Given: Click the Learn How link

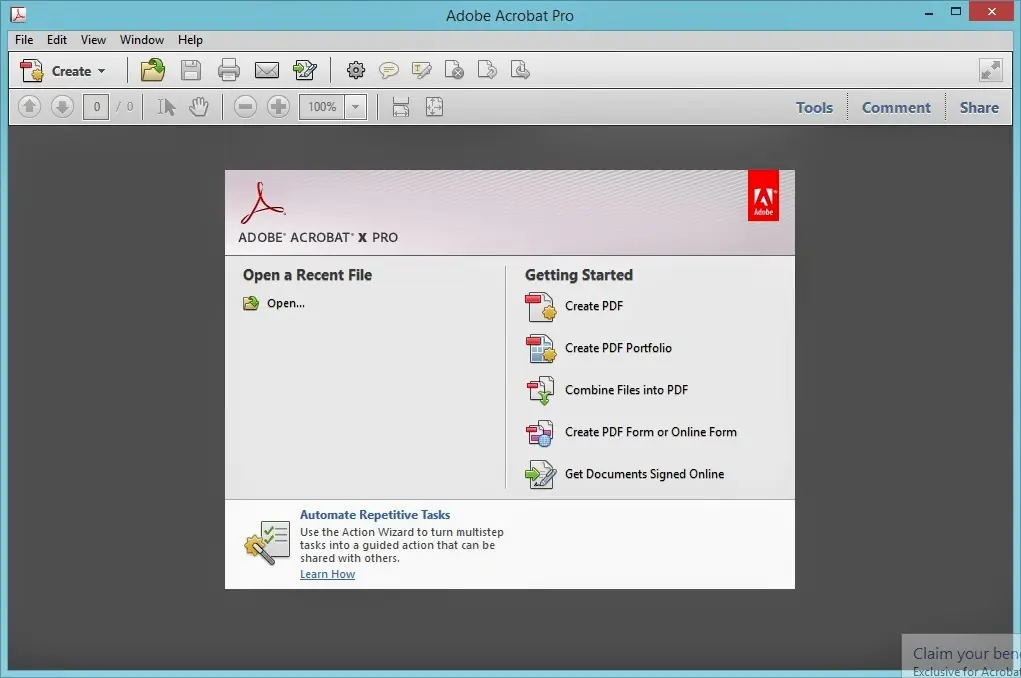Looking at the screenshot, I should [328, 574].
